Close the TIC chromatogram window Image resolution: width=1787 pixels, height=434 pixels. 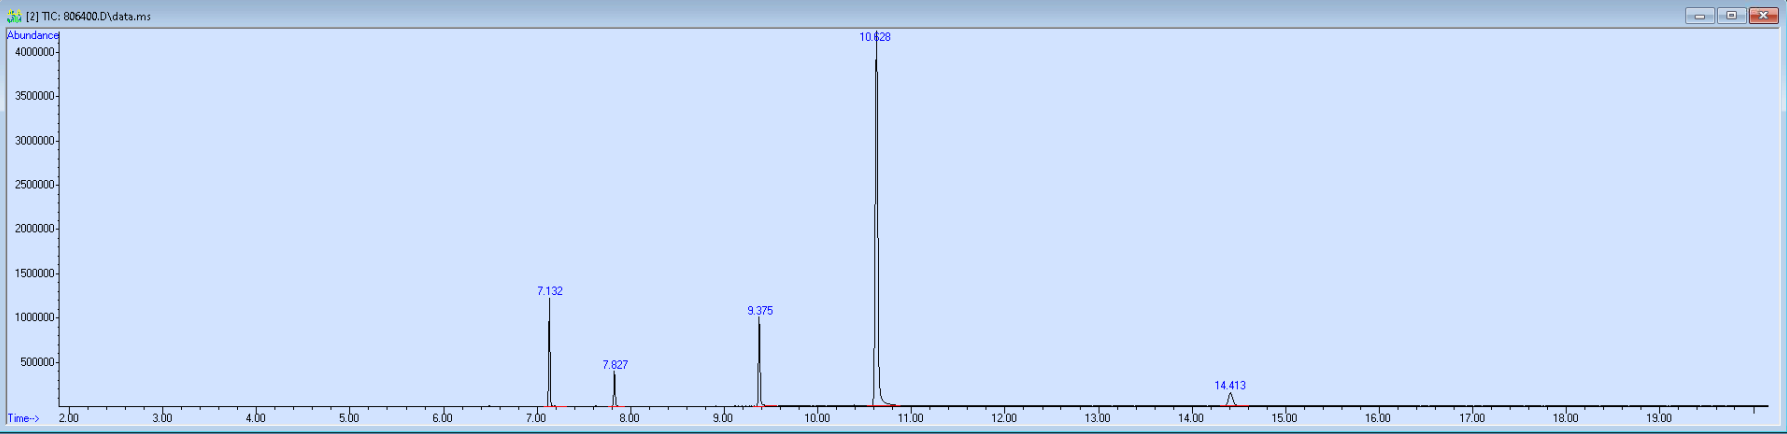click(x=1763, y=16)
